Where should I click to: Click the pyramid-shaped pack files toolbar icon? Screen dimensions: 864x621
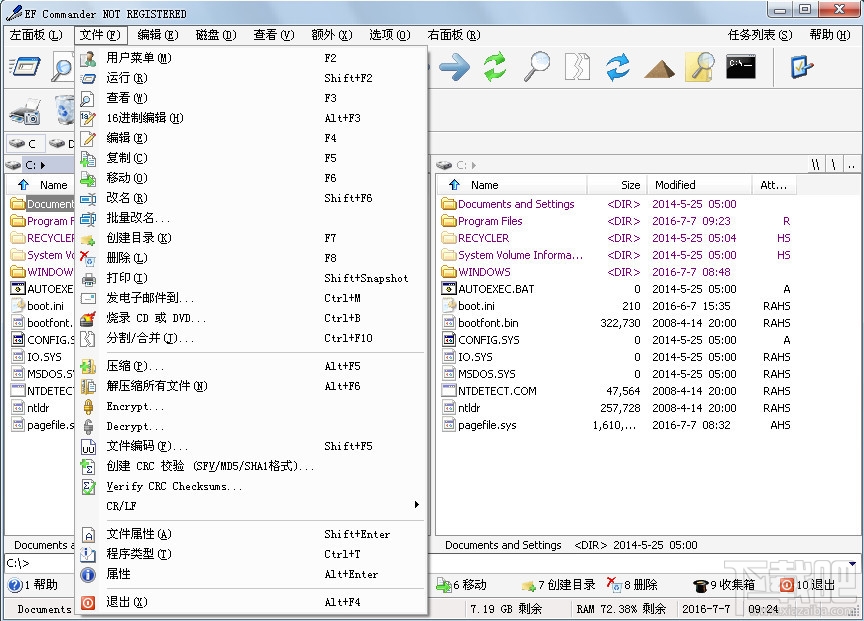coord(659,68)
